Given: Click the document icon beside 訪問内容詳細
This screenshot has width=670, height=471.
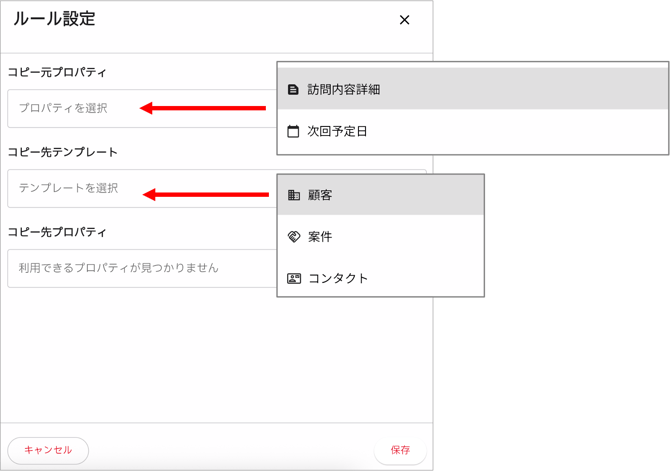Looking at the screenshot, I should (x=293, y=90).
